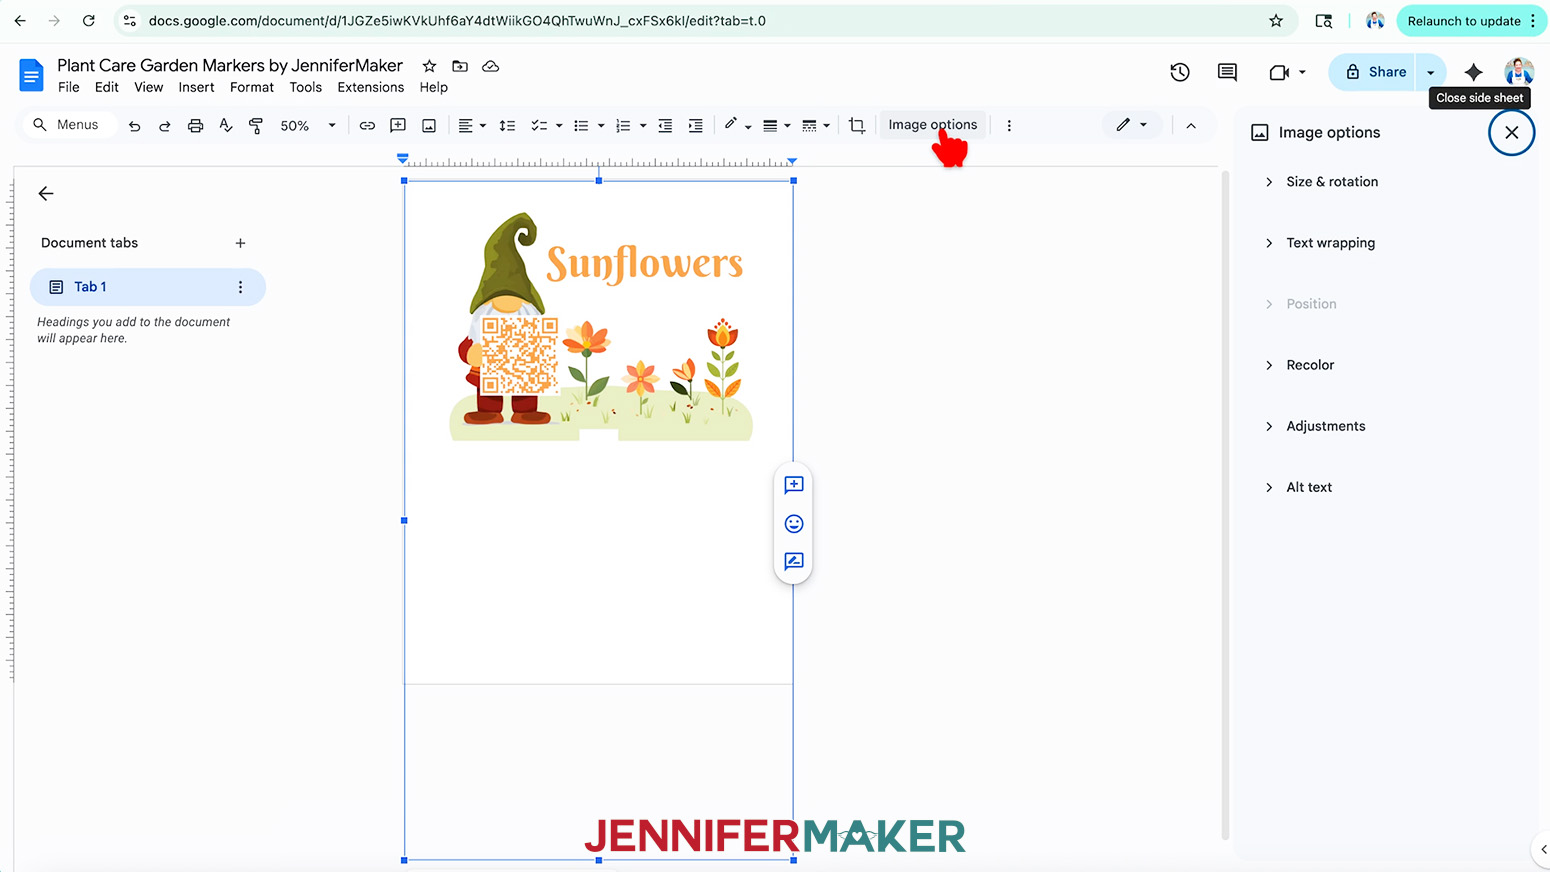Expand Adjustments section

click(x=1315, y=426)
